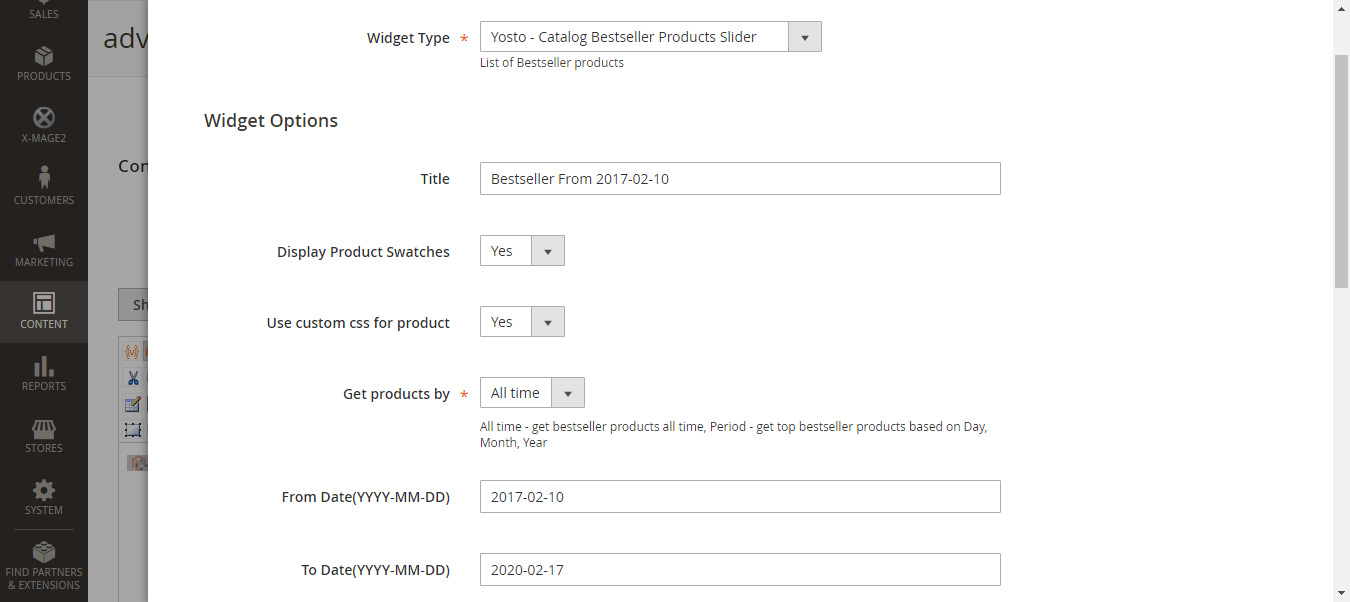Viewport: 1350px width, 602px height.
Task: Open the Reports bar chart menu
Action: [x=43, y=374]
